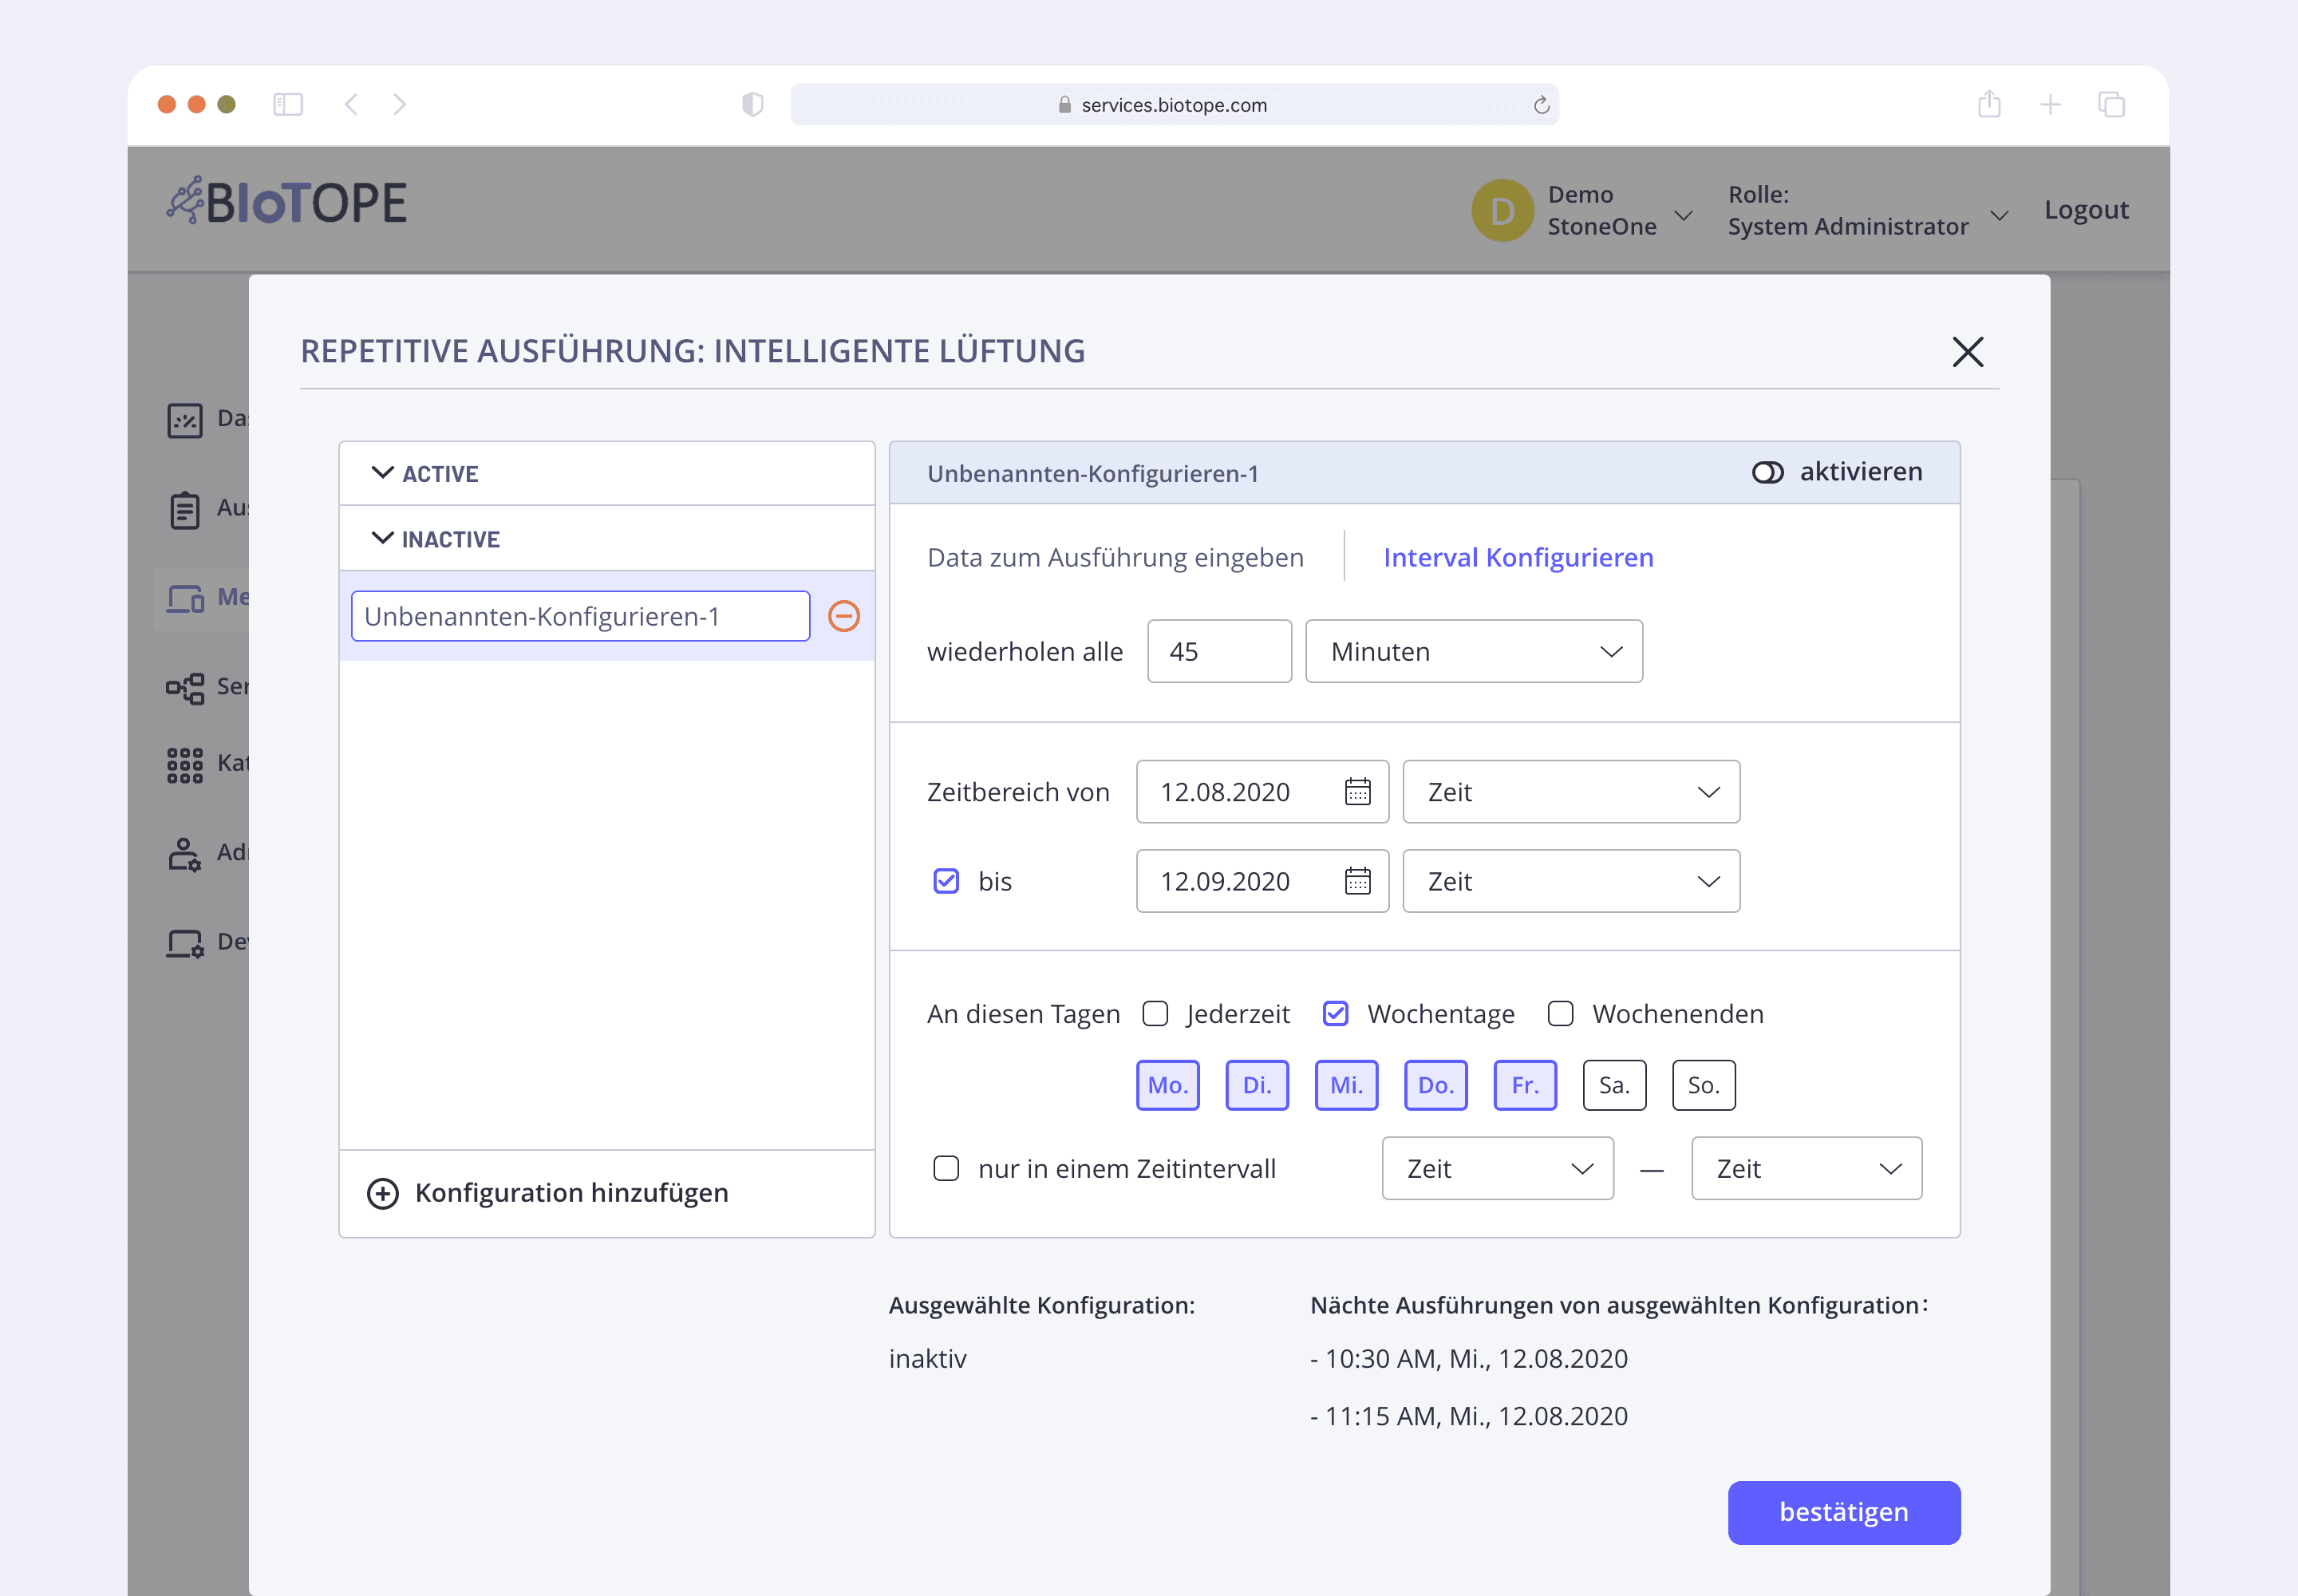The height and width of the screenshot is (1596, 2298).
Task: Close the Repetitive Ausführung dialog
Action: pyautogui.click(x=1967, y=352)
